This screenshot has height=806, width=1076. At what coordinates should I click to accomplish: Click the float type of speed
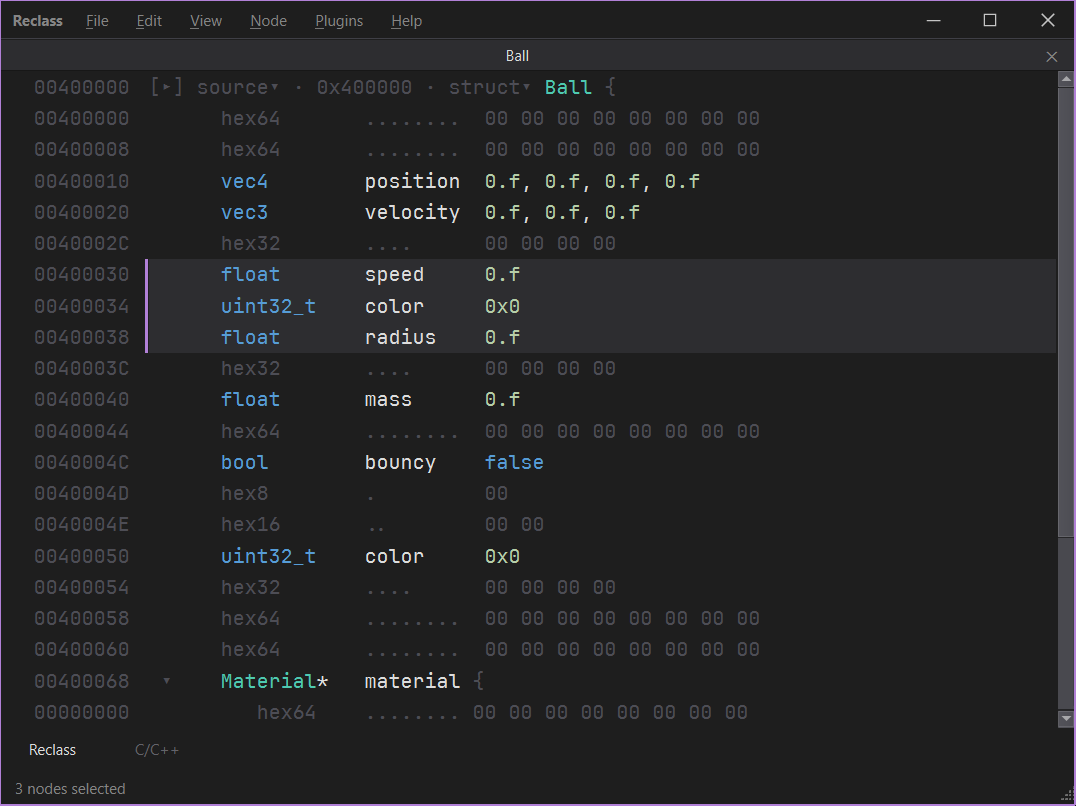pos(250,274)
